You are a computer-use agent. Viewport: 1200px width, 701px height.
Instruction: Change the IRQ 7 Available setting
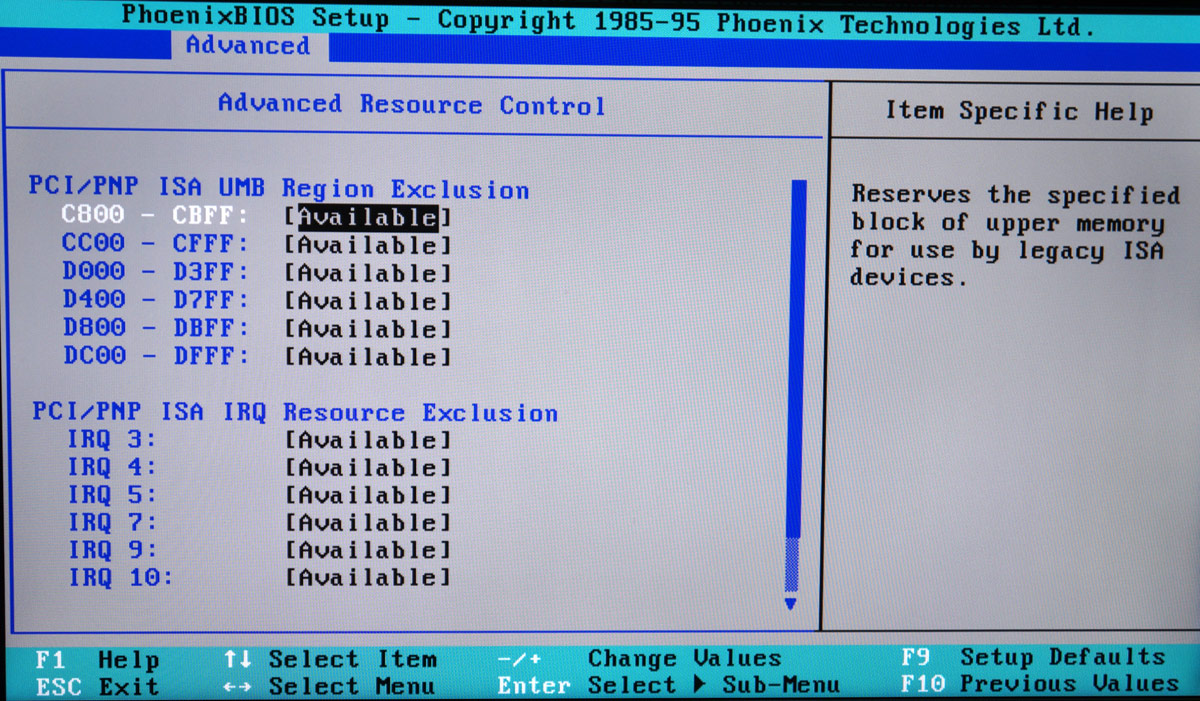pos(367,523)
